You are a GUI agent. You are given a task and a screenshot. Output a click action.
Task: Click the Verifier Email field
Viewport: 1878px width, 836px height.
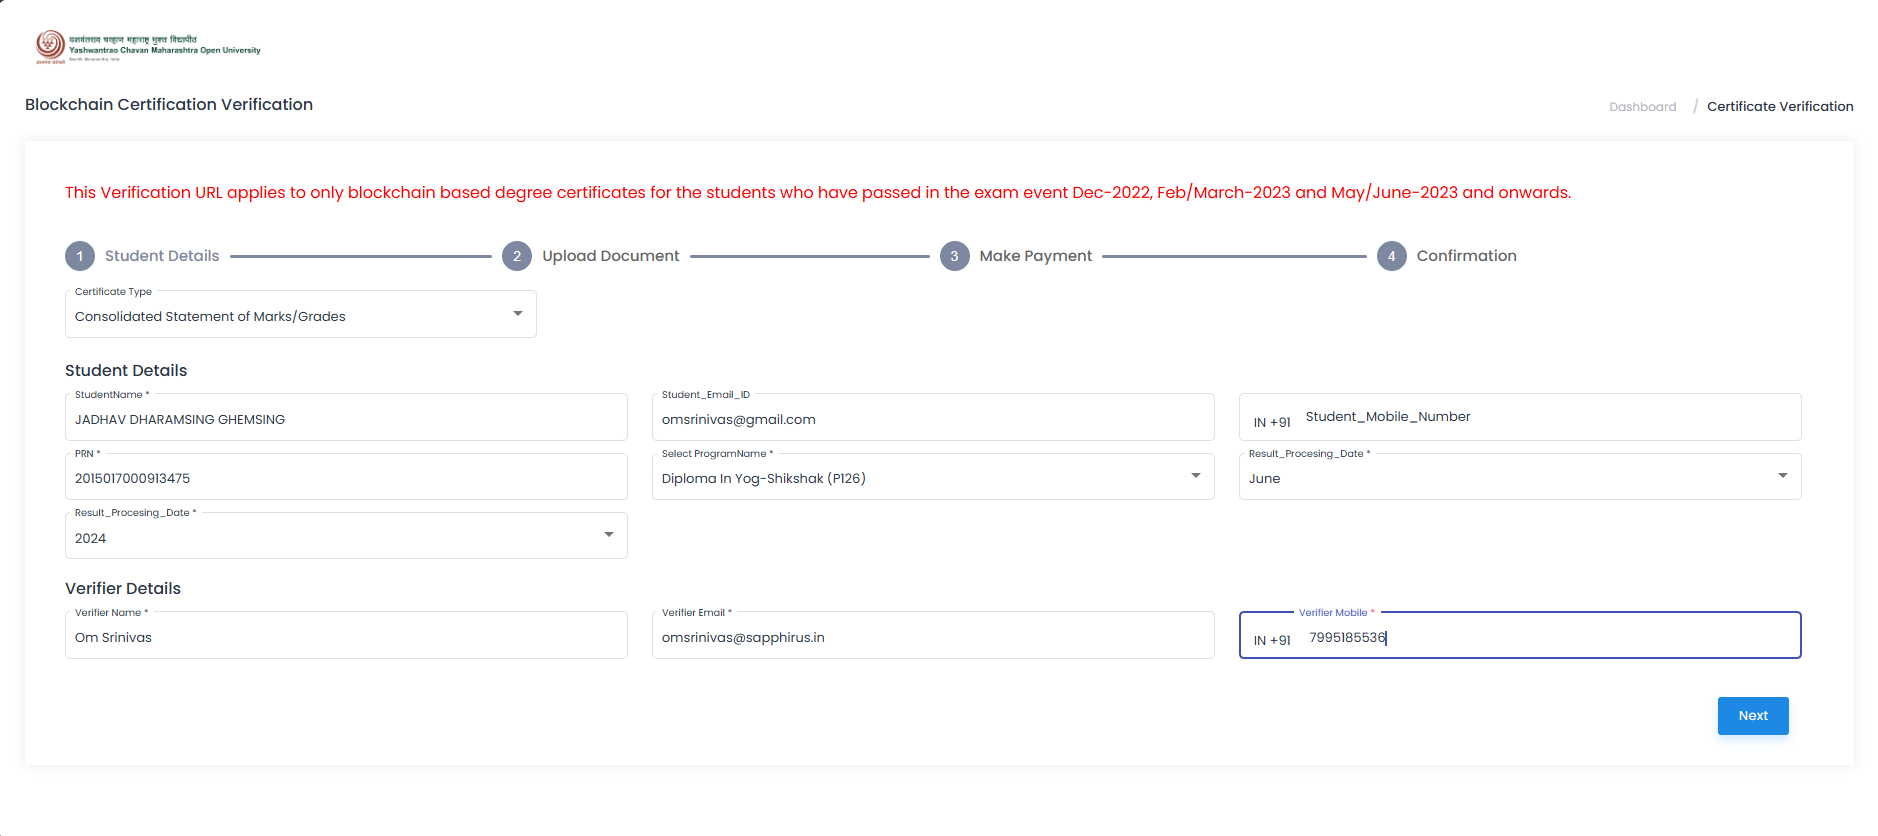click(932, 637)
